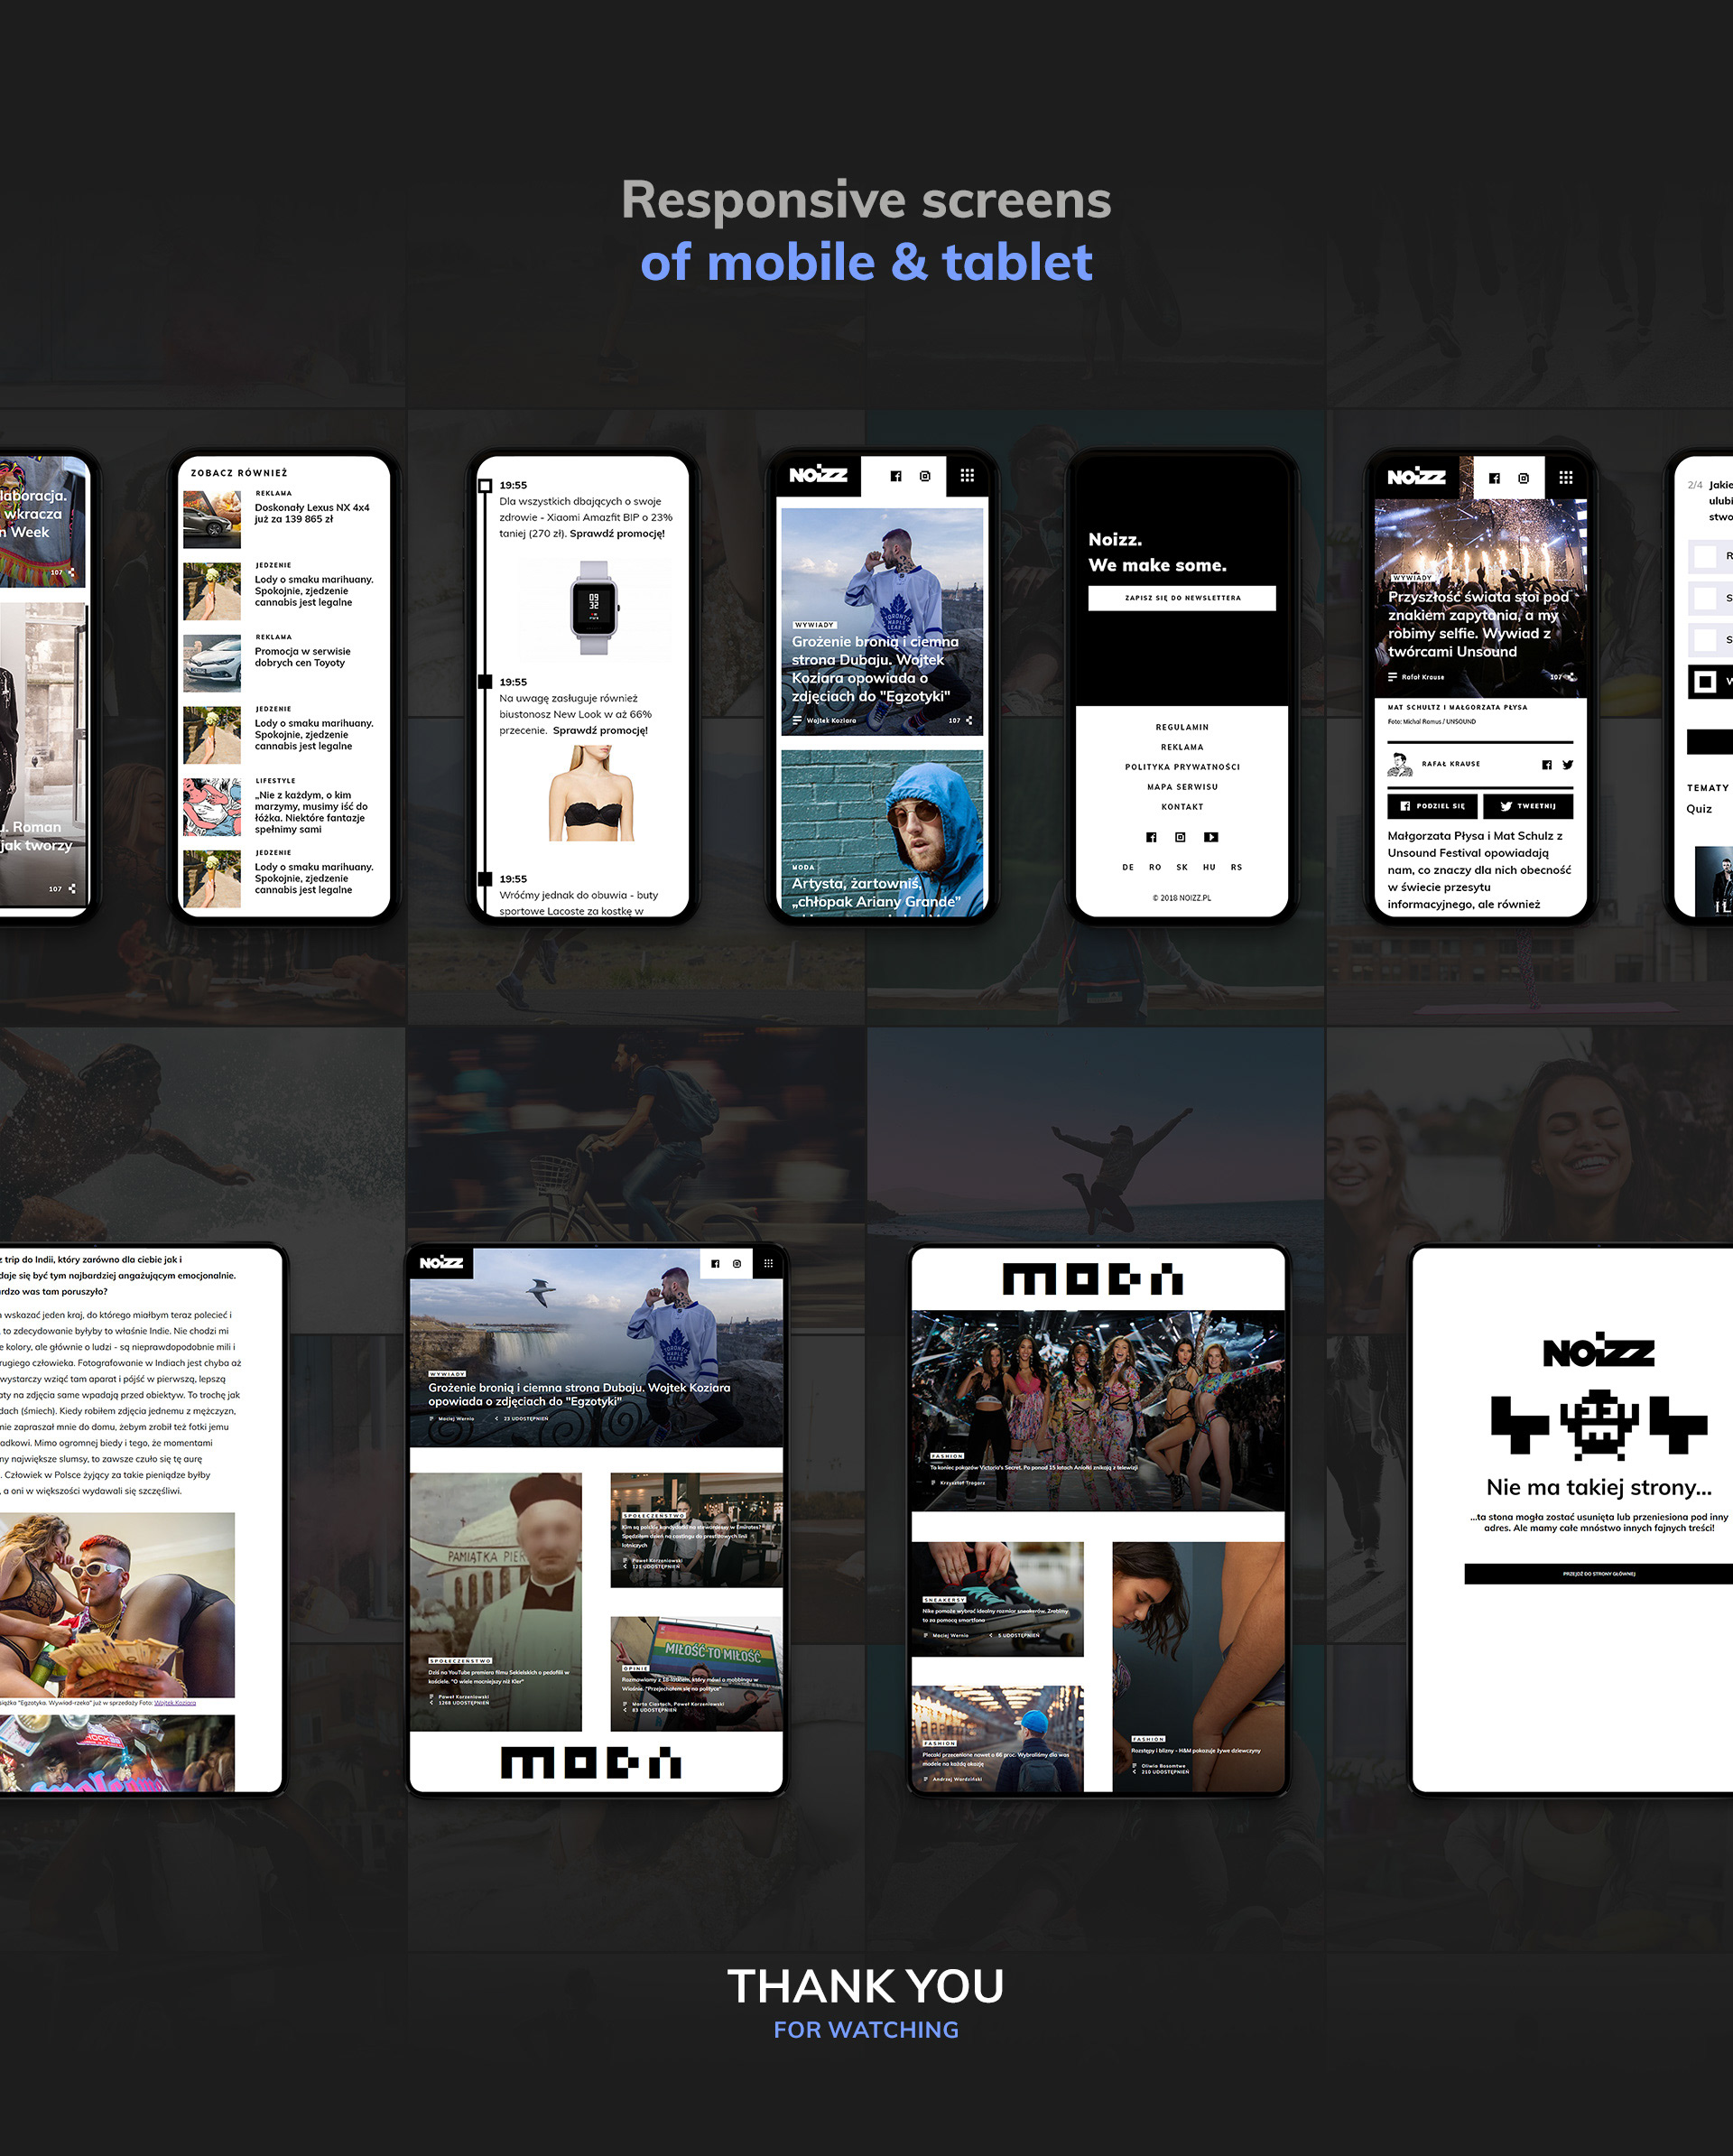Switch to the DE language link
The width and height of the screenshot is (1733, 2156).
pos(1127,867)
